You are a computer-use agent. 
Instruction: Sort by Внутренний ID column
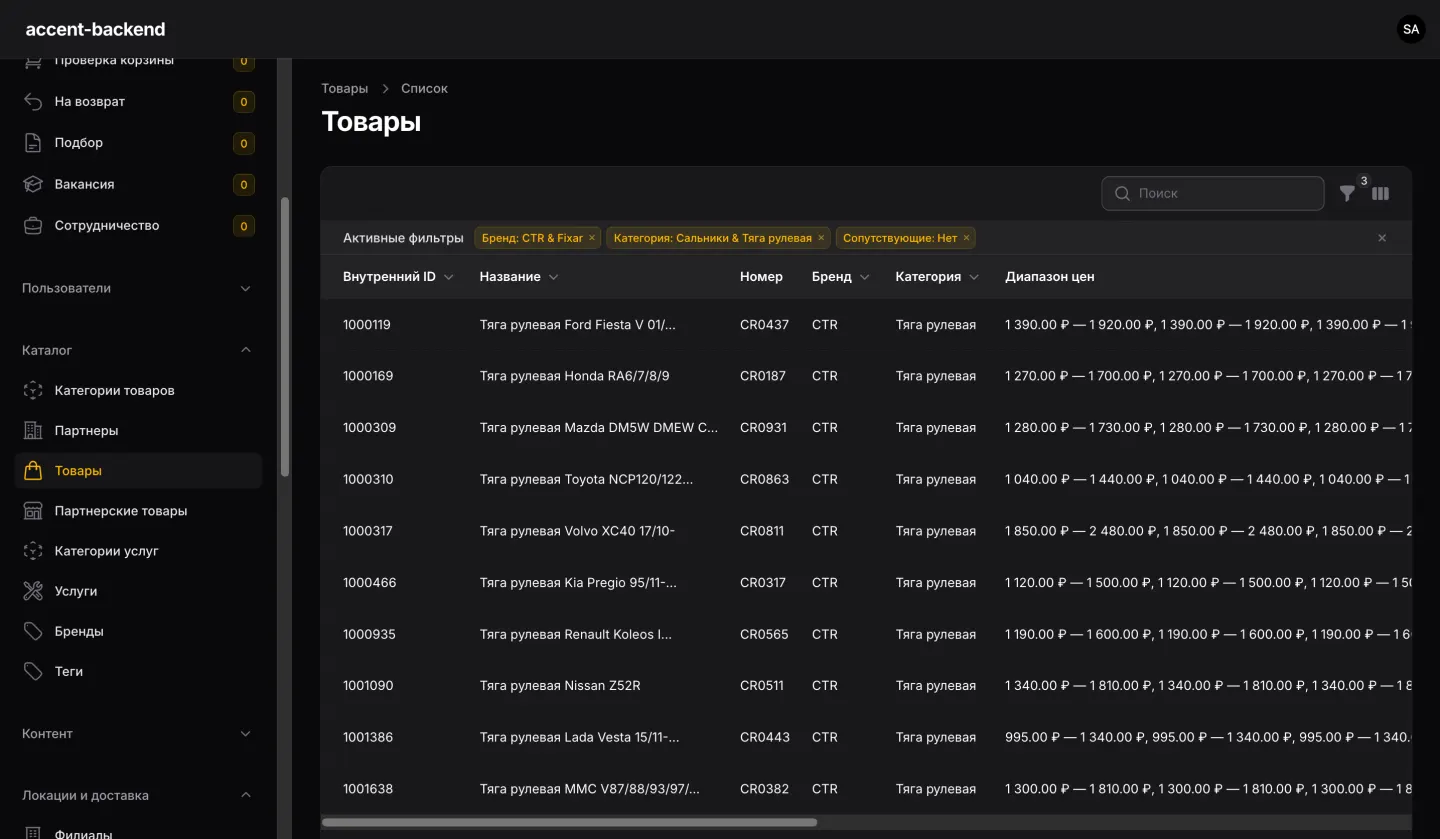pos(398,277)
